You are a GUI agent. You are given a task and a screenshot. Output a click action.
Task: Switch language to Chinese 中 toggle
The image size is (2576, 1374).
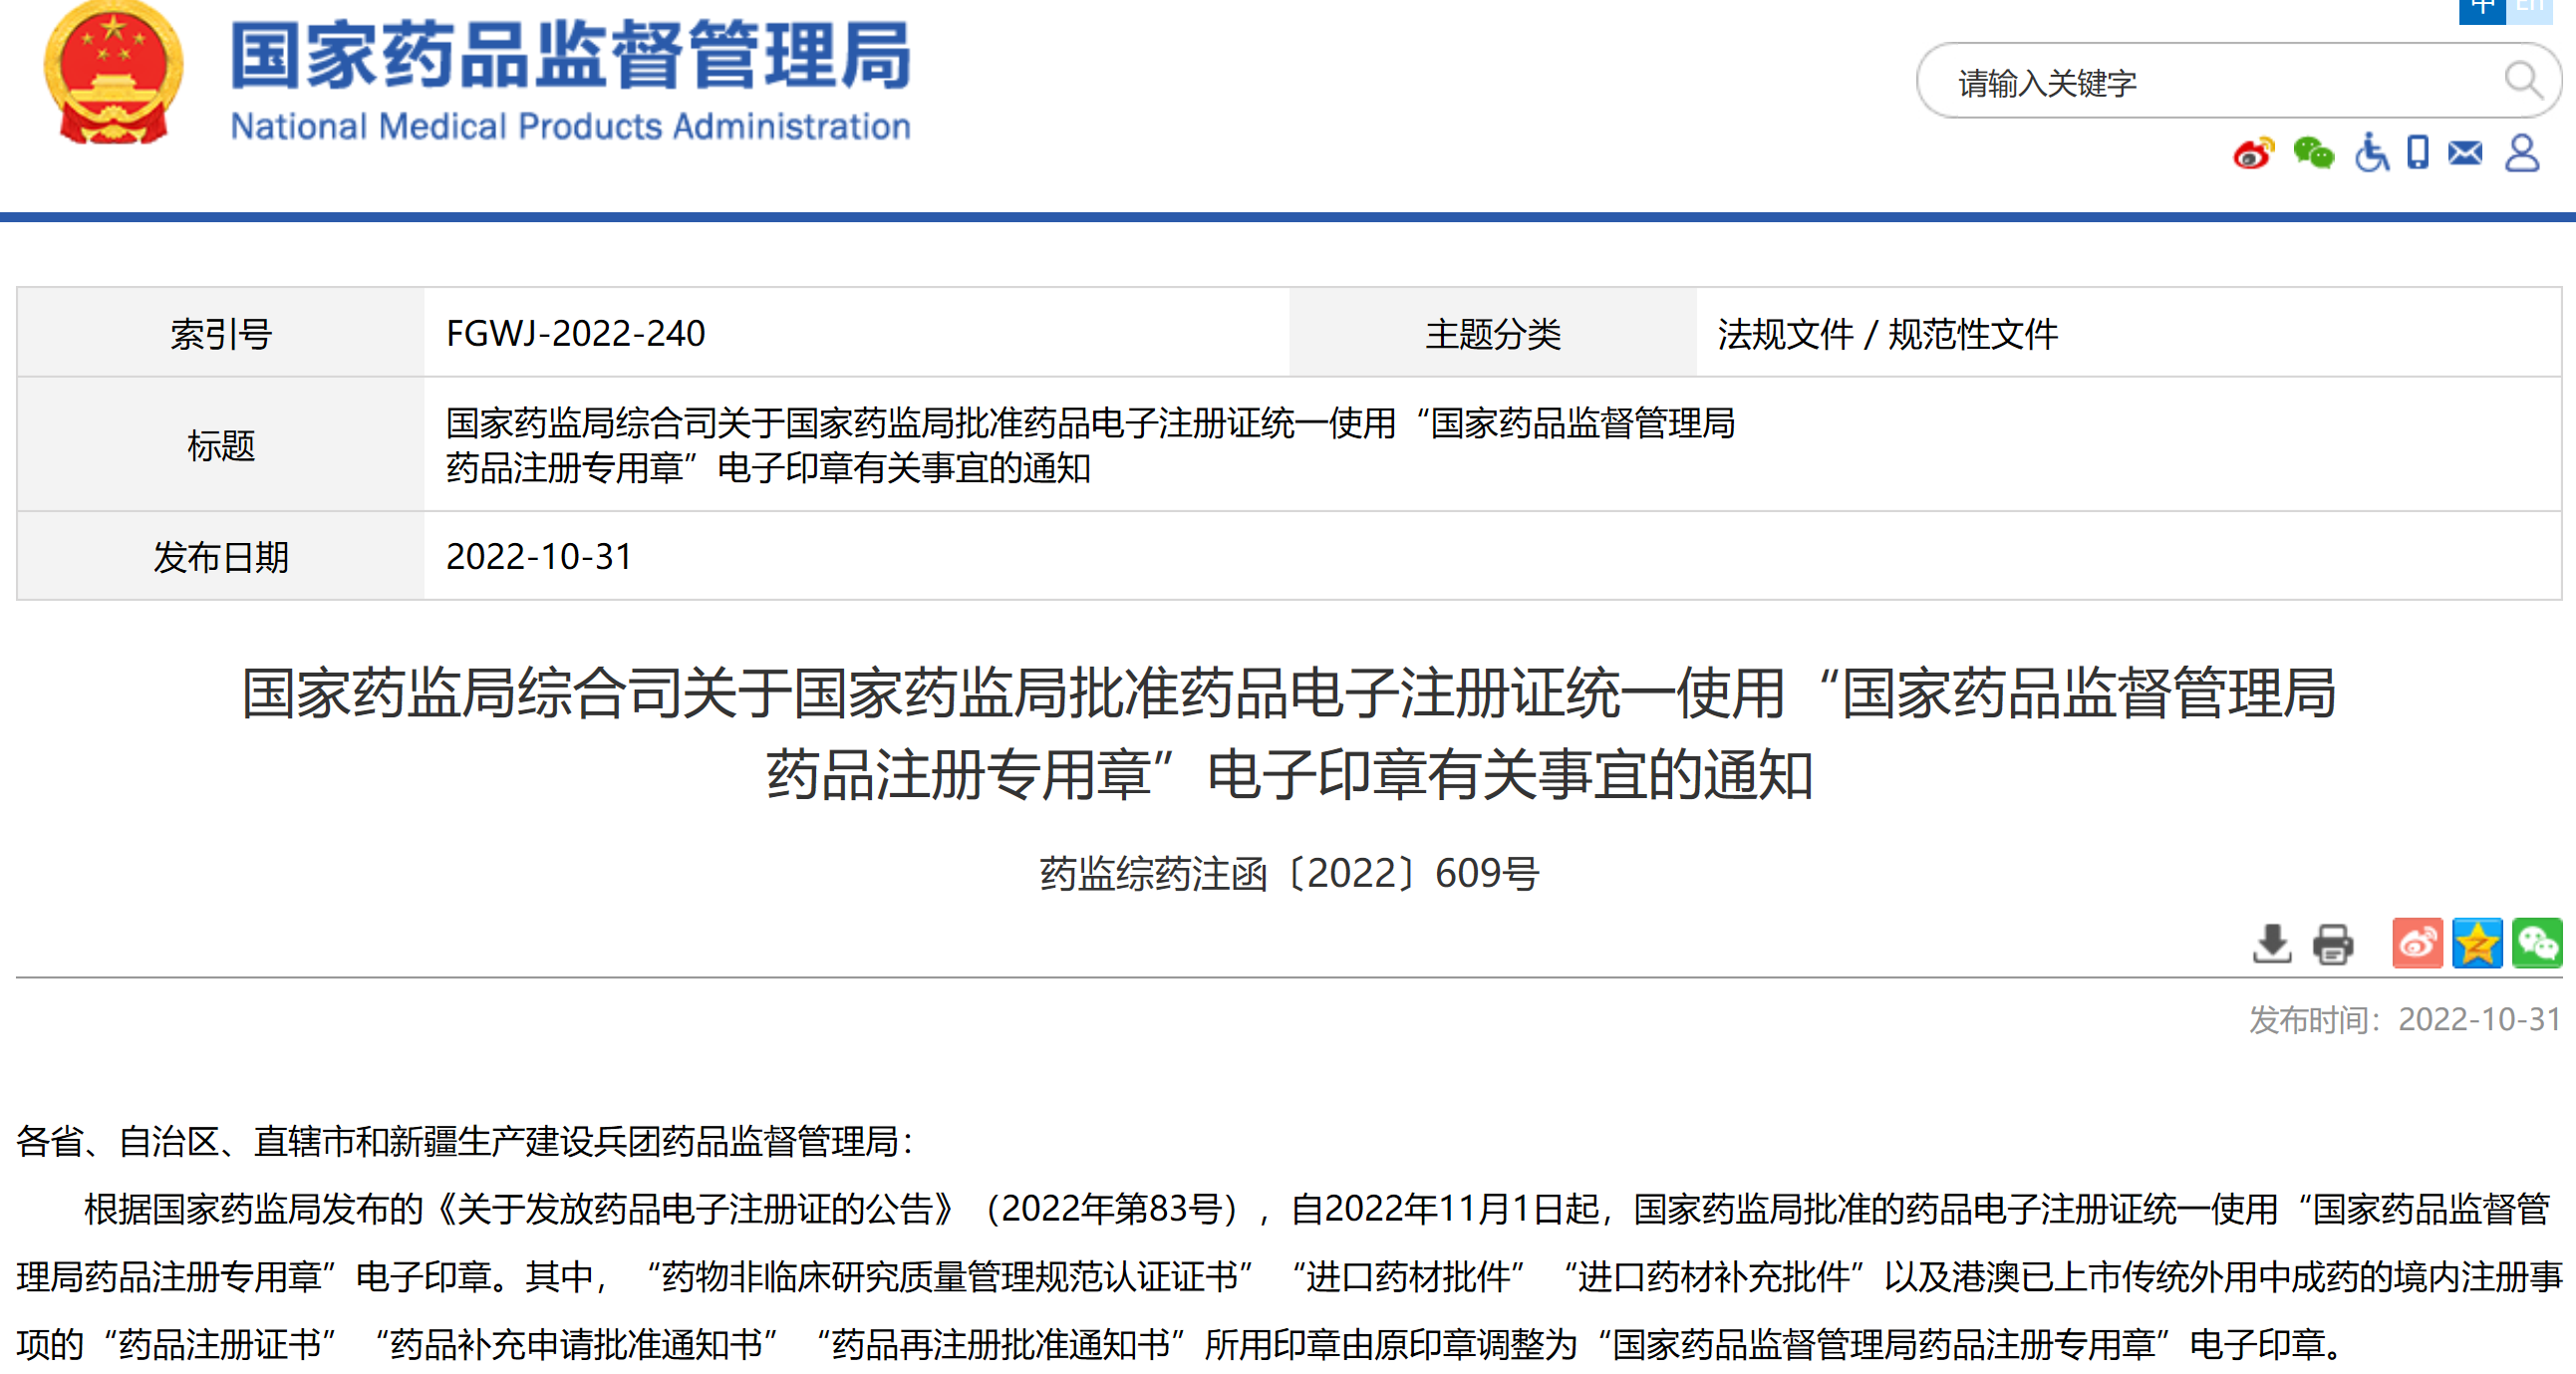tap(2482, 8)
